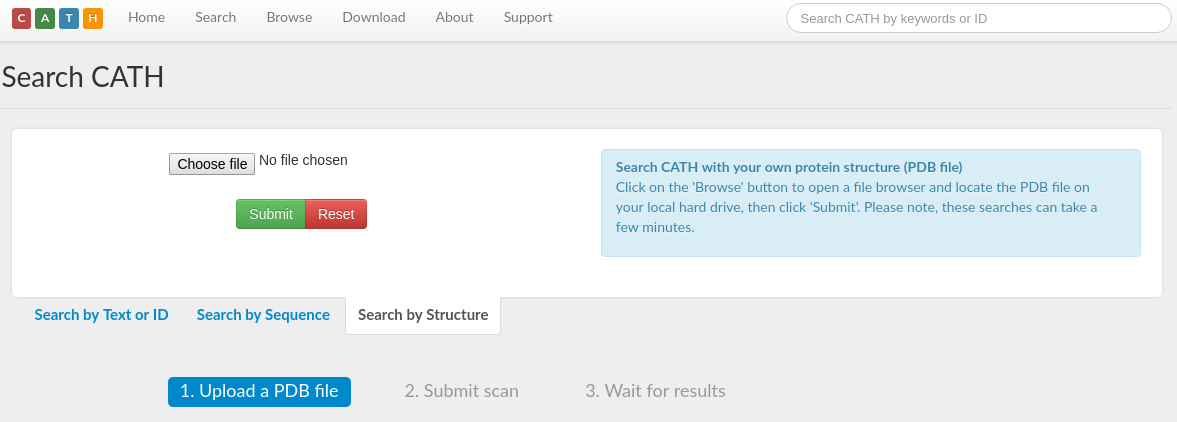The height and width of the screenshot is (422, 1177).
Task: Select the About navigation item
Action: click(454, 18)
